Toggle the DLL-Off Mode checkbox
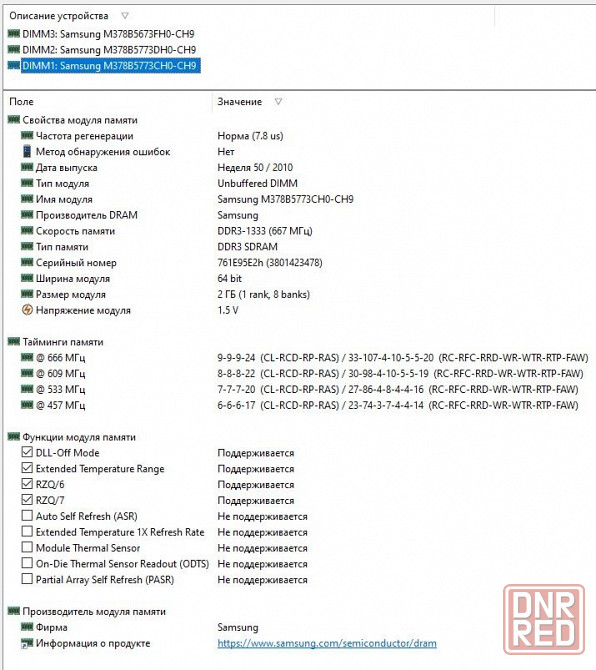596x670 pixels. pyautogui.click(x=27, y=452)
